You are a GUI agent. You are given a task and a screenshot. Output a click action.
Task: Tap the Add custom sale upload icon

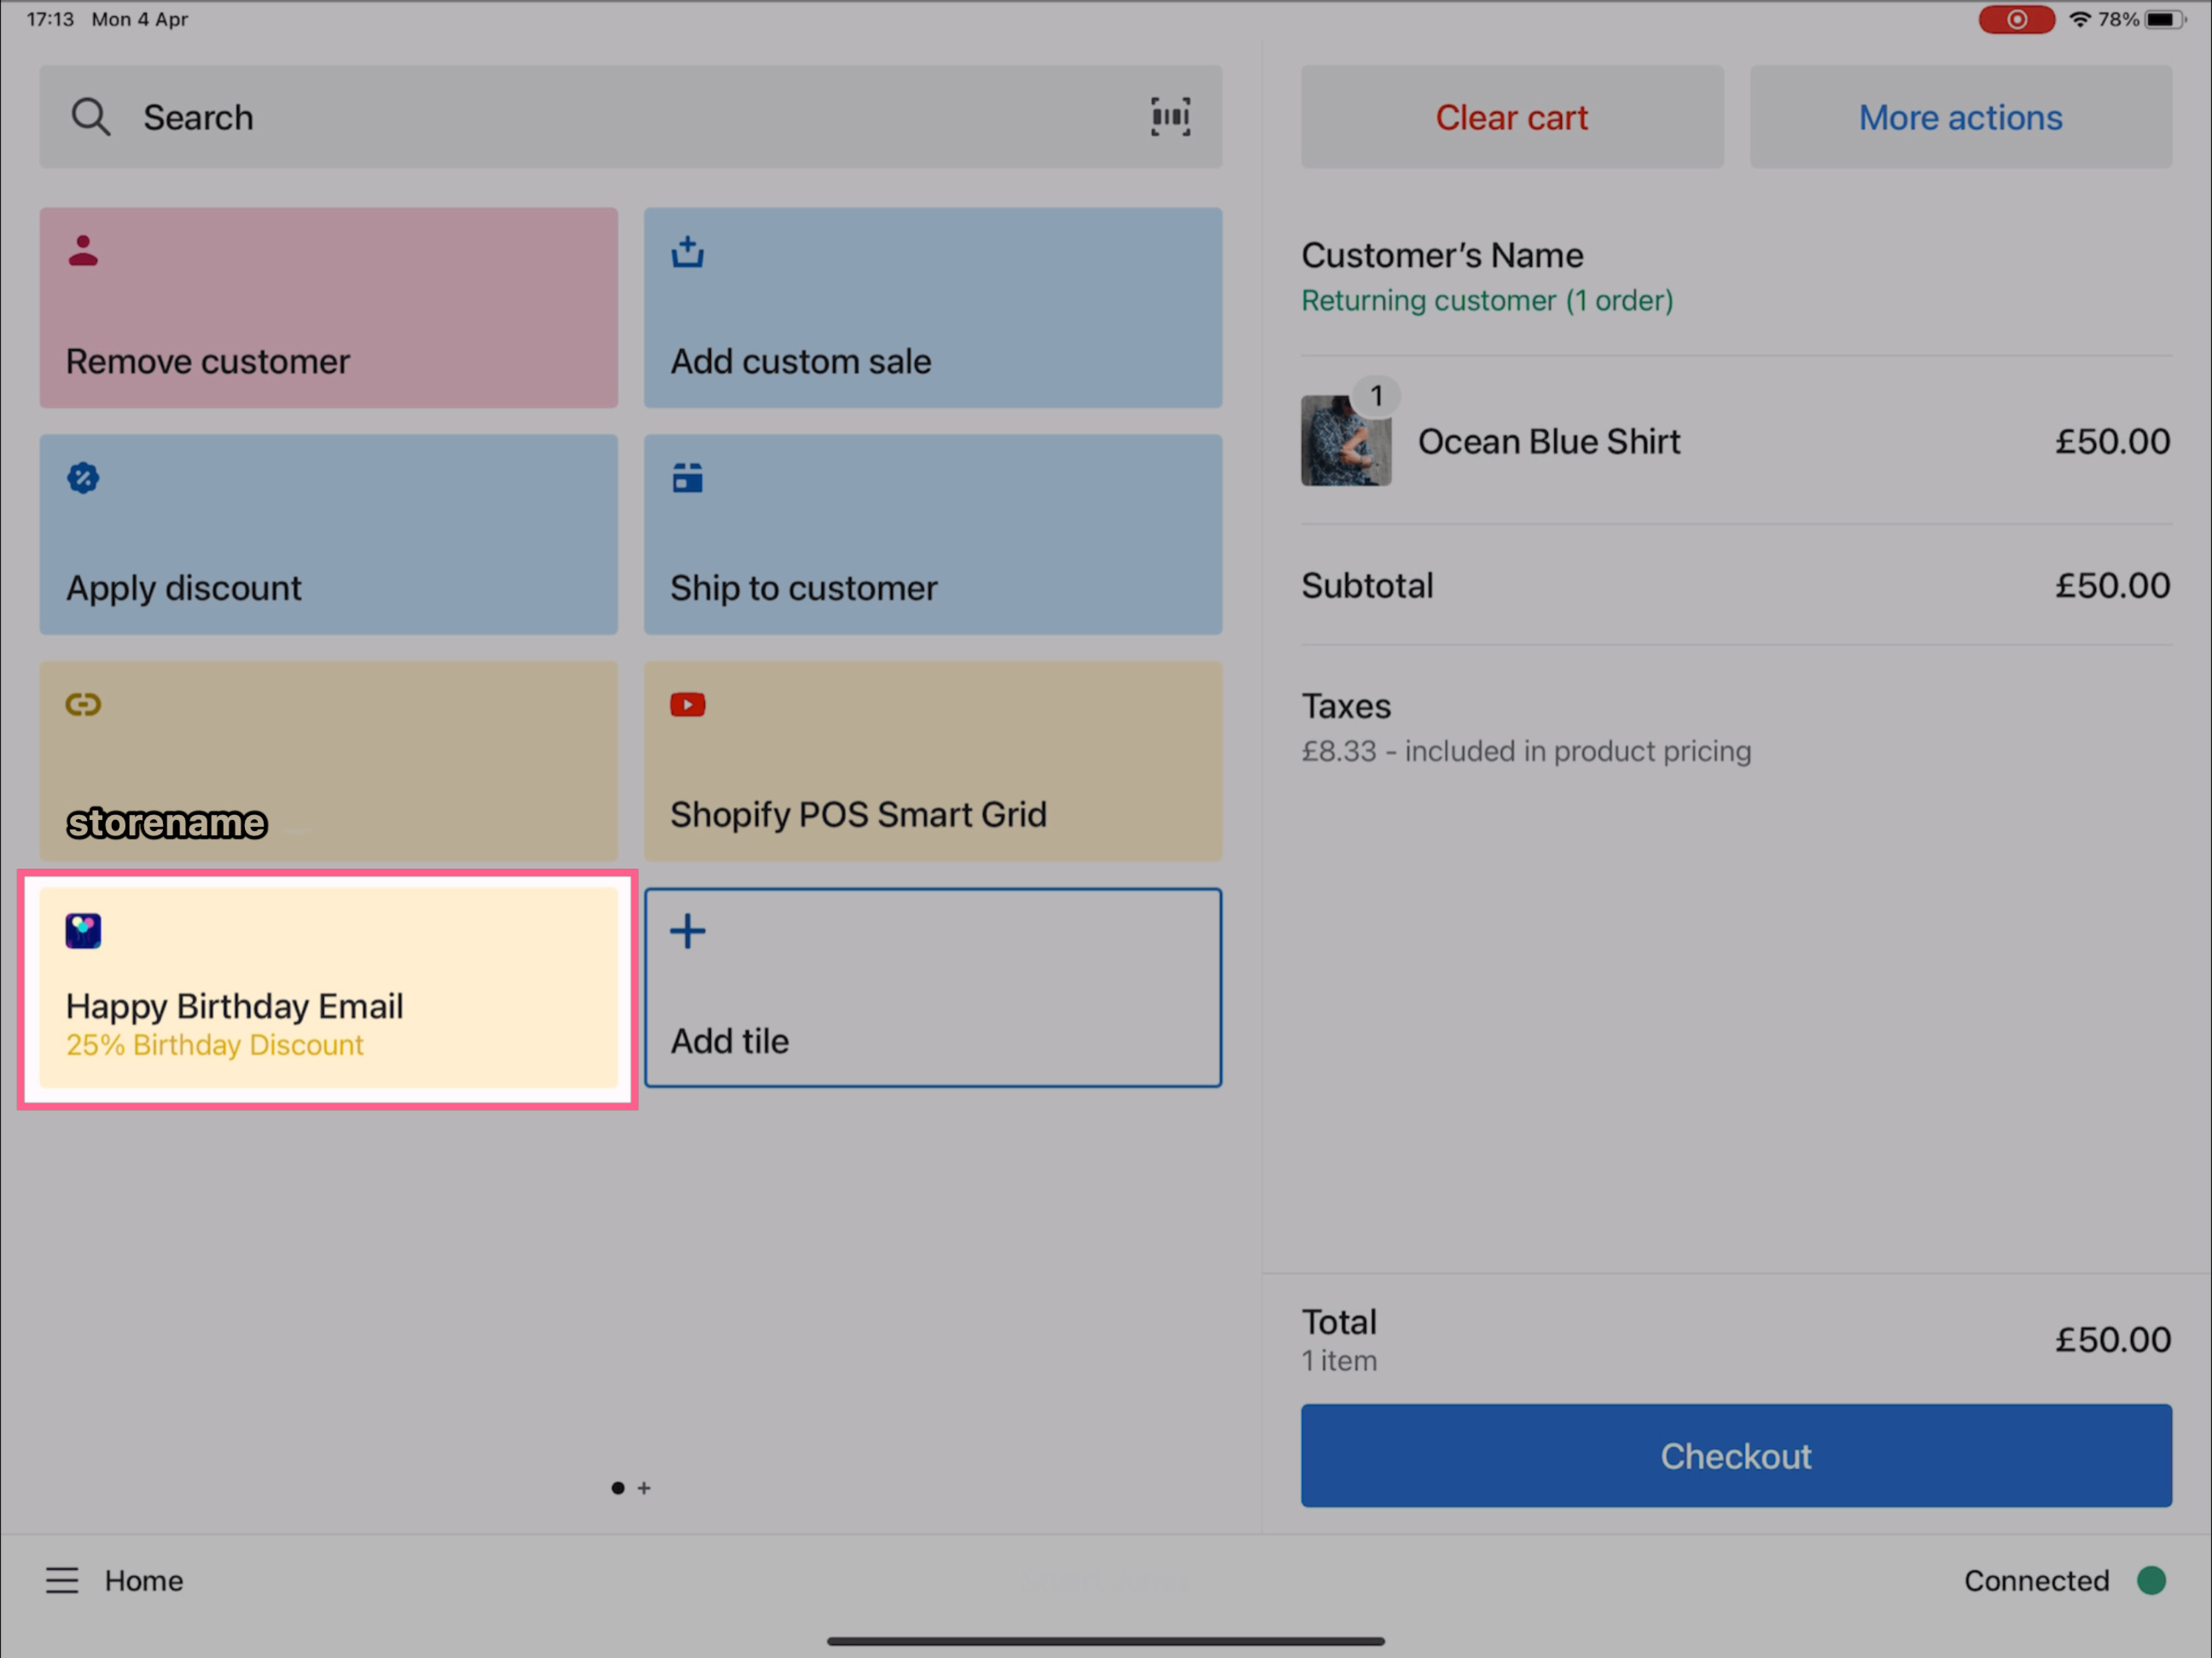click(x=687, y=252)
